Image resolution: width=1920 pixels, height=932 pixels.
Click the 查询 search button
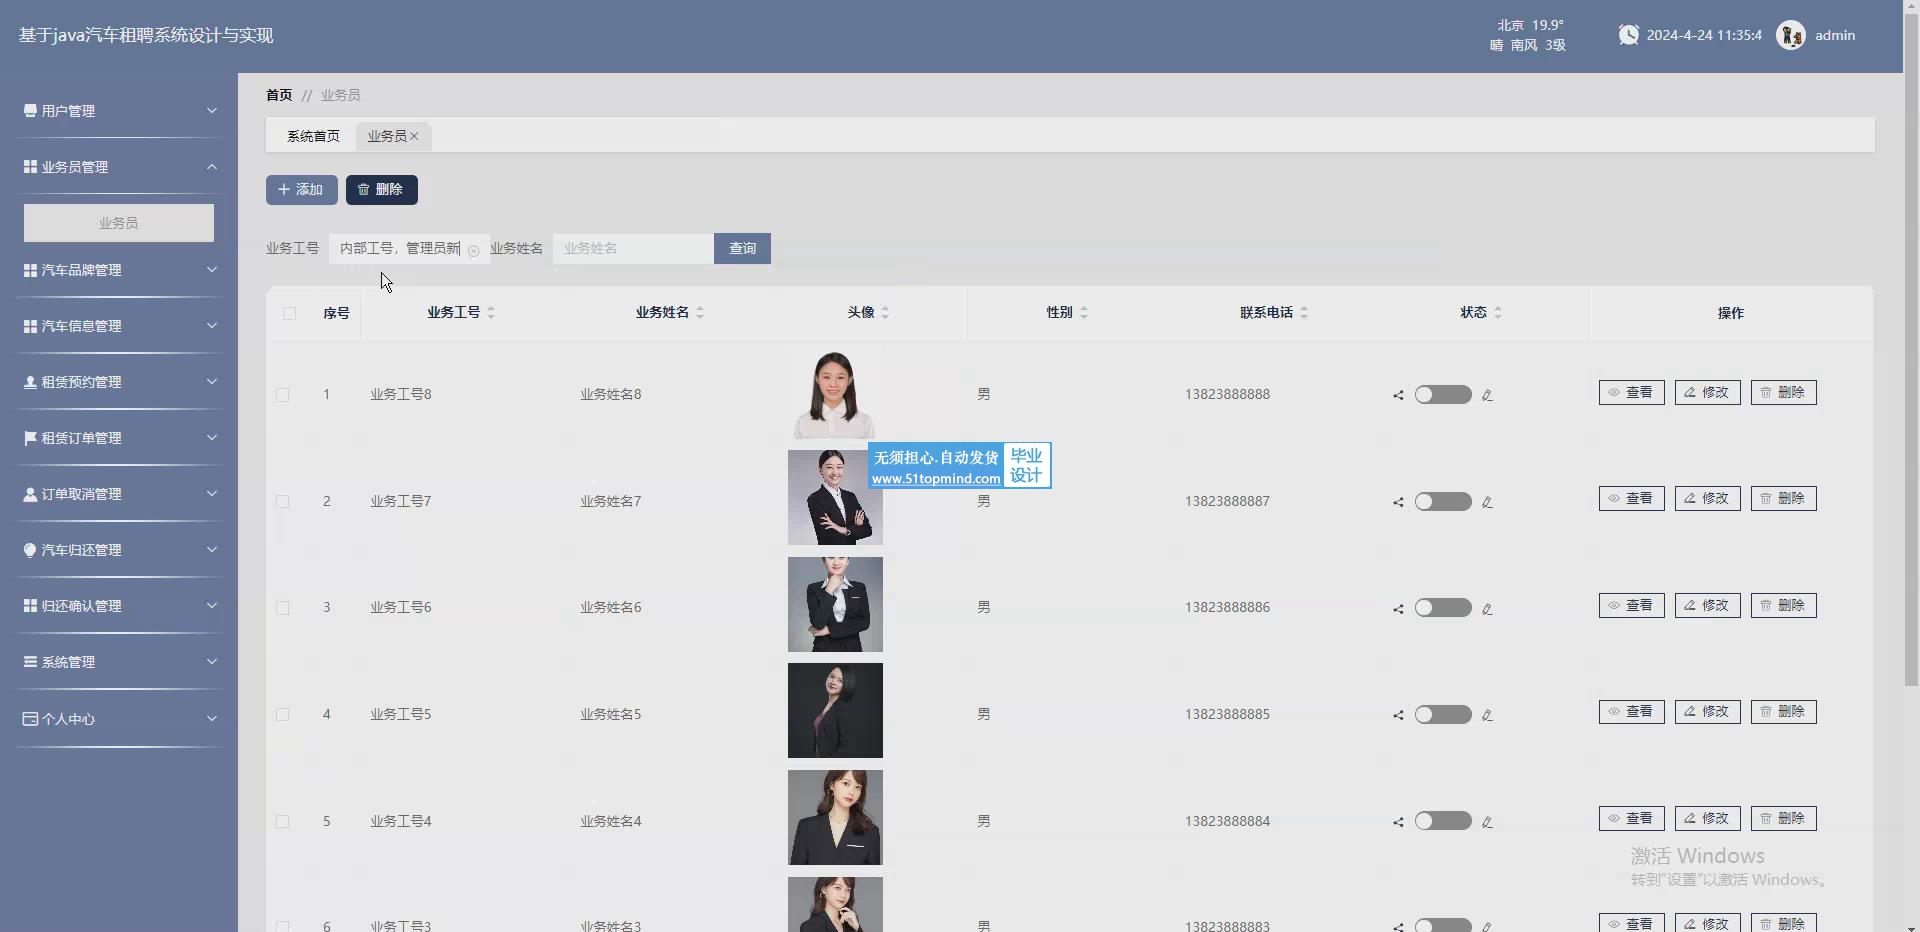(x=742, y=248)
